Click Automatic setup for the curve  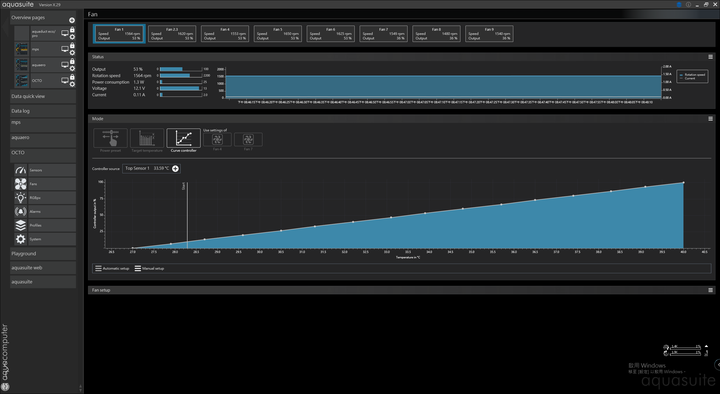tap(112, 268)
